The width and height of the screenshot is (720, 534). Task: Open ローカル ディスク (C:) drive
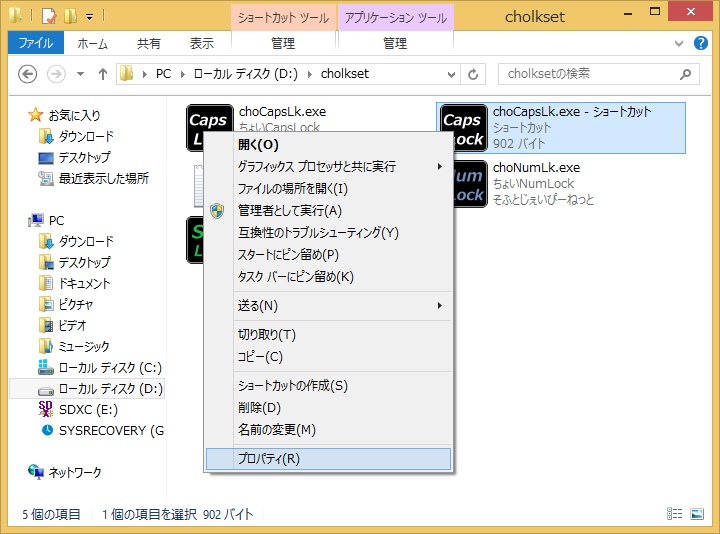coord(100,368)
